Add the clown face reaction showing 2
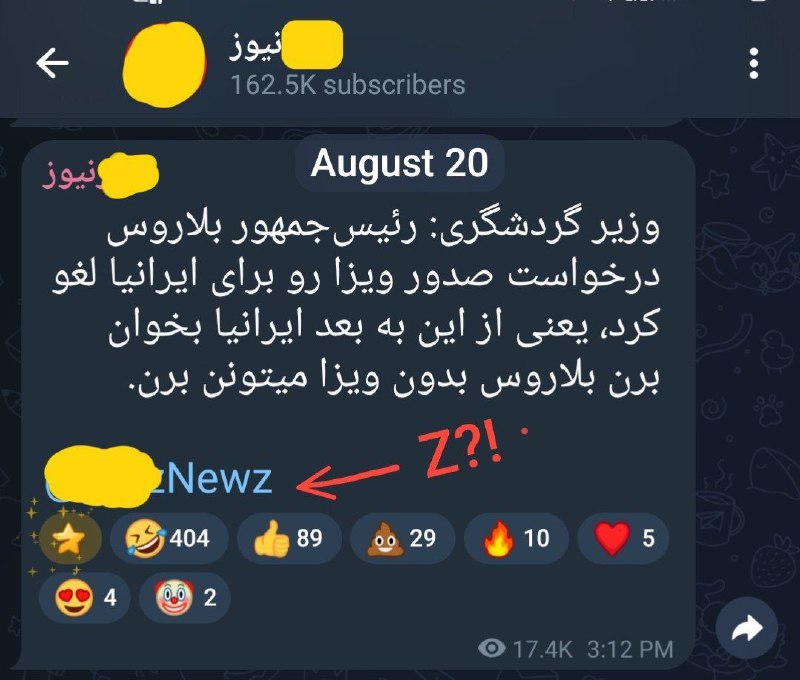 click(x=185, y=597)
